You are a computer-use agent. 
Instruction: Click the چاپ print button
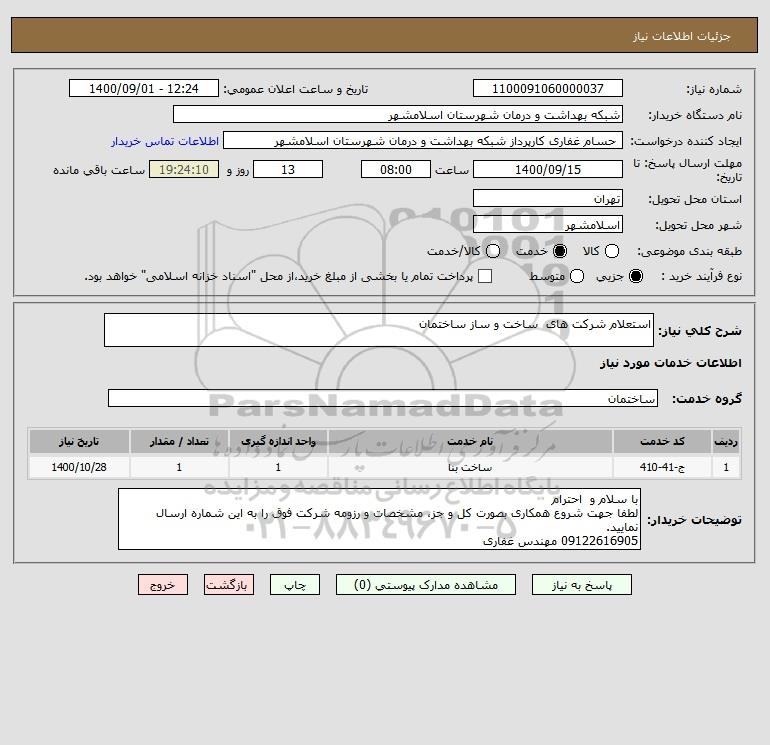click(x=295, y=585)
